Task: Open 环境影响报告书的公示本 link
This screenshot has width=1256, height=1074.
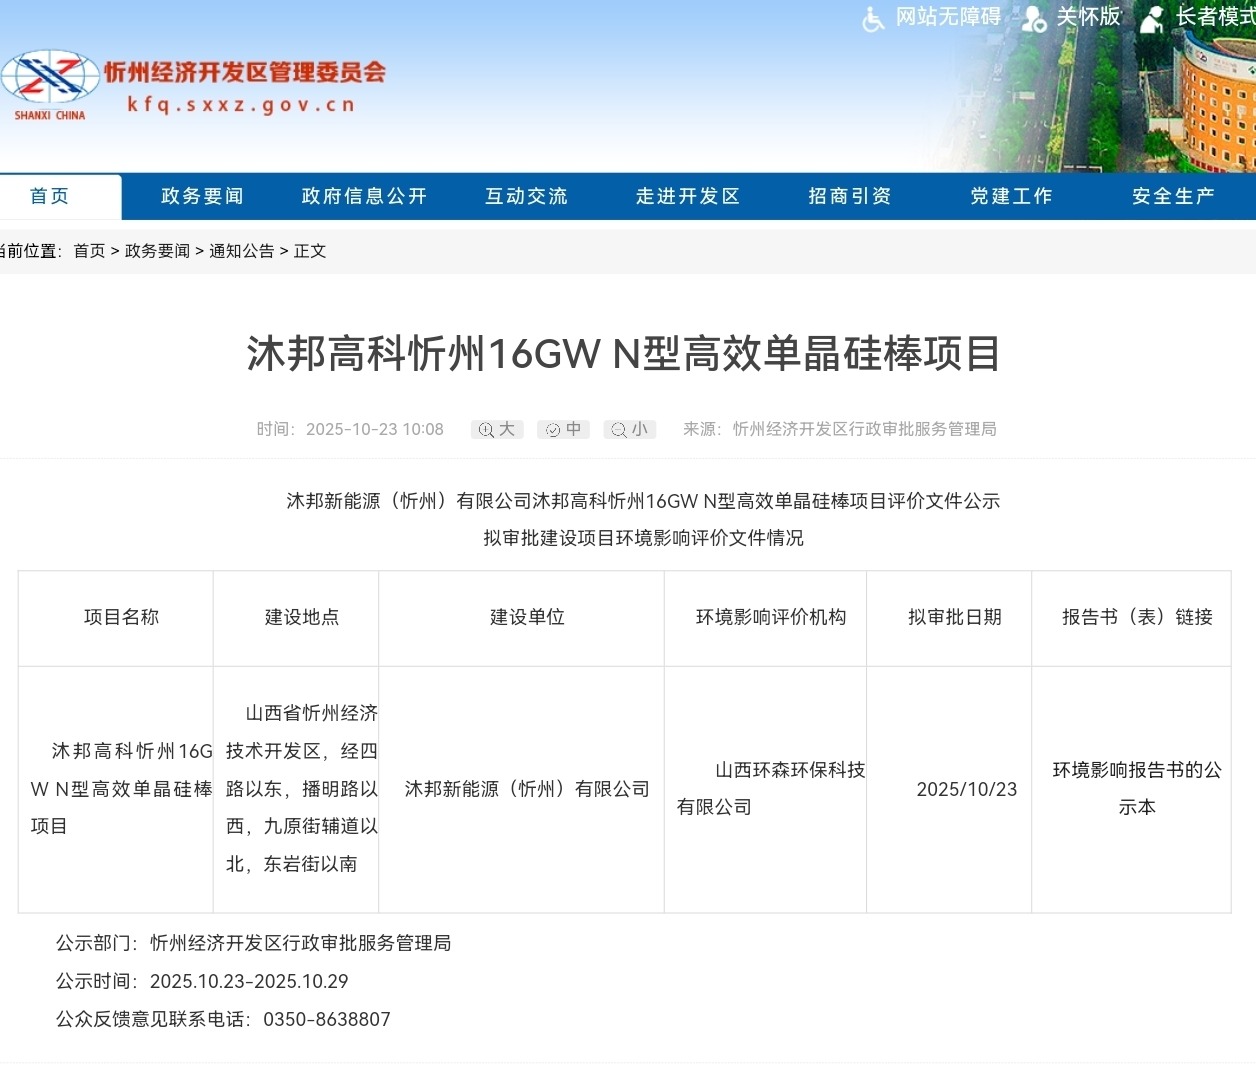Action: point(1137,788)
